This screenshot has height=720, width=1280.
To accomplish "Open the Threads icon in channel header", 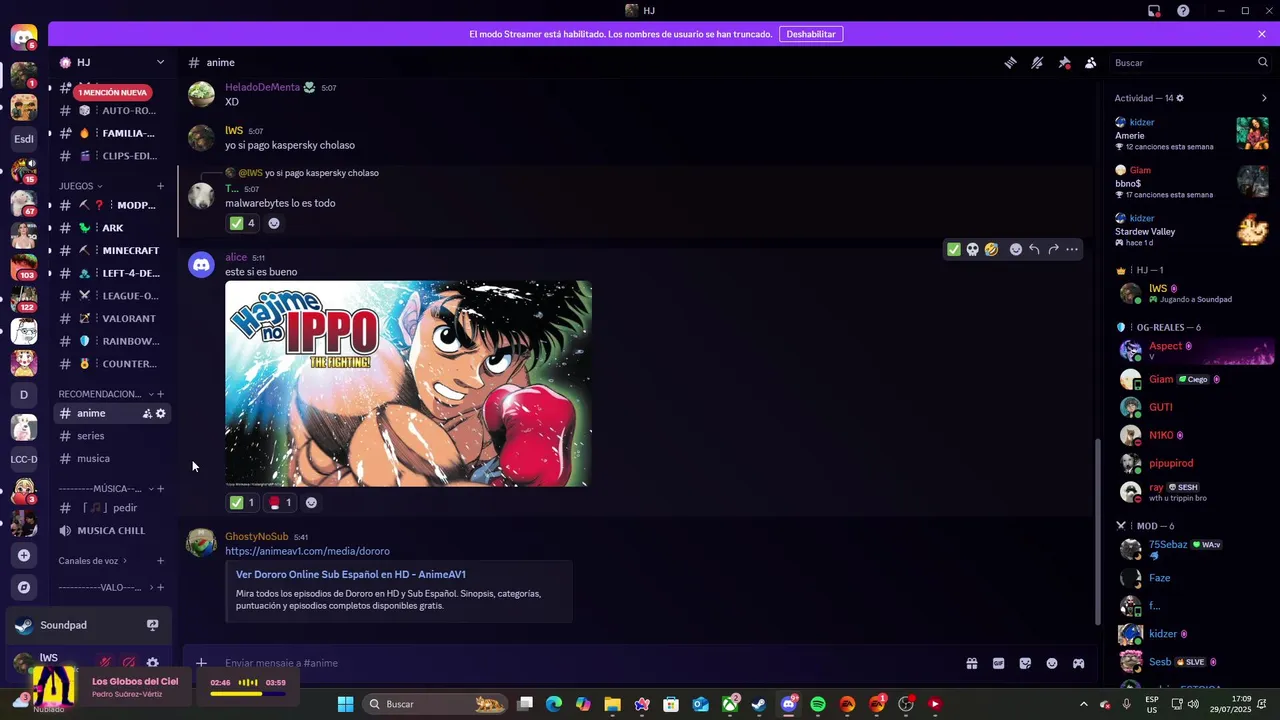I will 1010,62.
